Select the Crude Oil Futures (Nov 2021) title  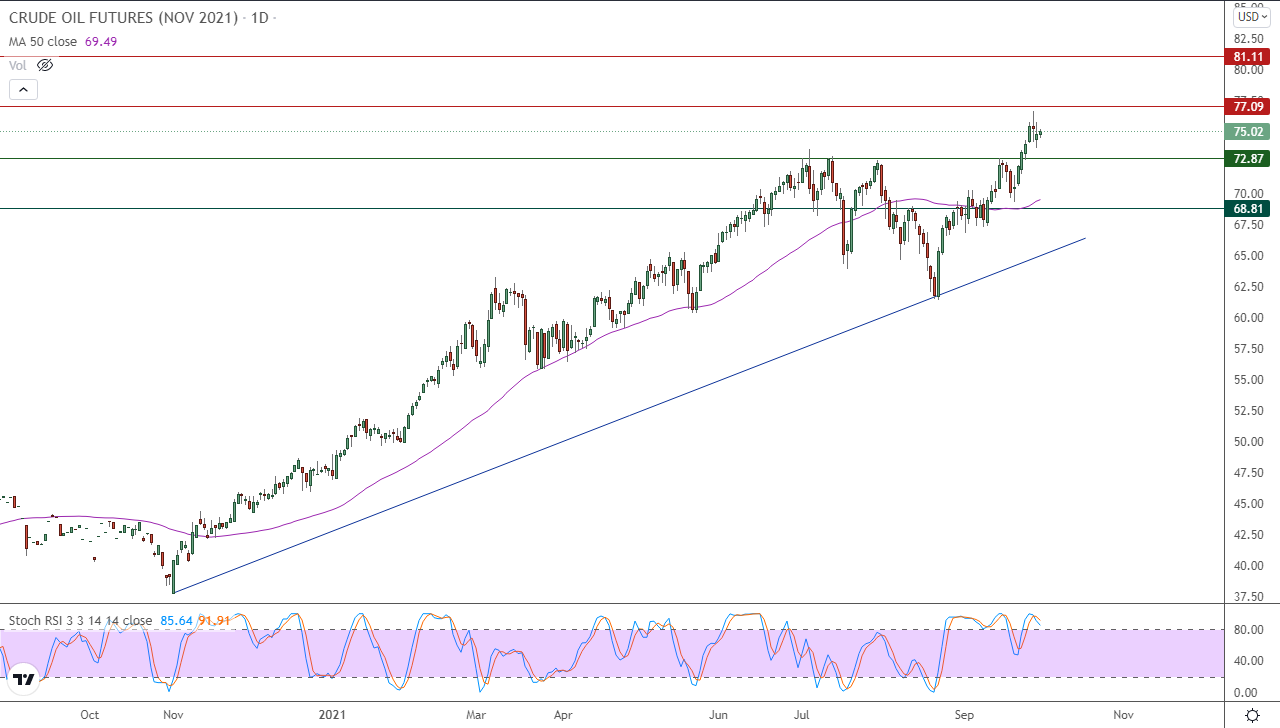point(126,18)
